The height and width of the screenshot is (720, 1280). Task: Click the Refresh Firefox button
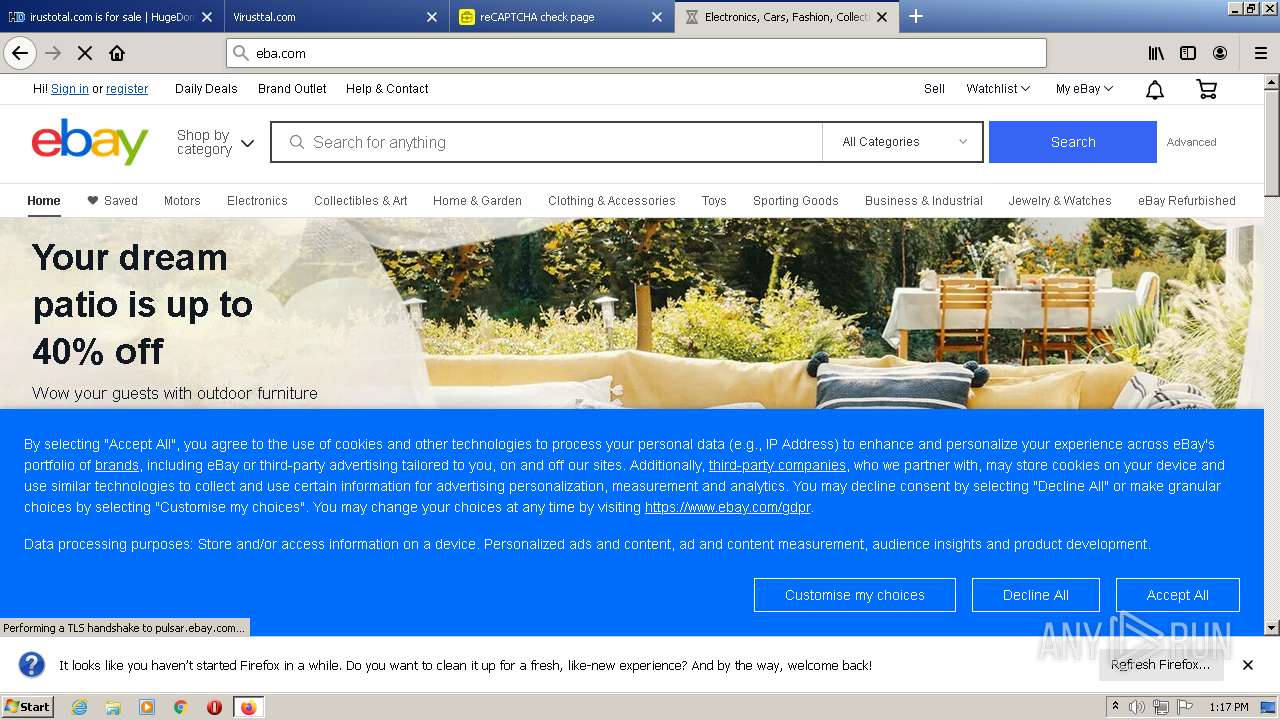pyautogui.click(x=1160, y=665)
